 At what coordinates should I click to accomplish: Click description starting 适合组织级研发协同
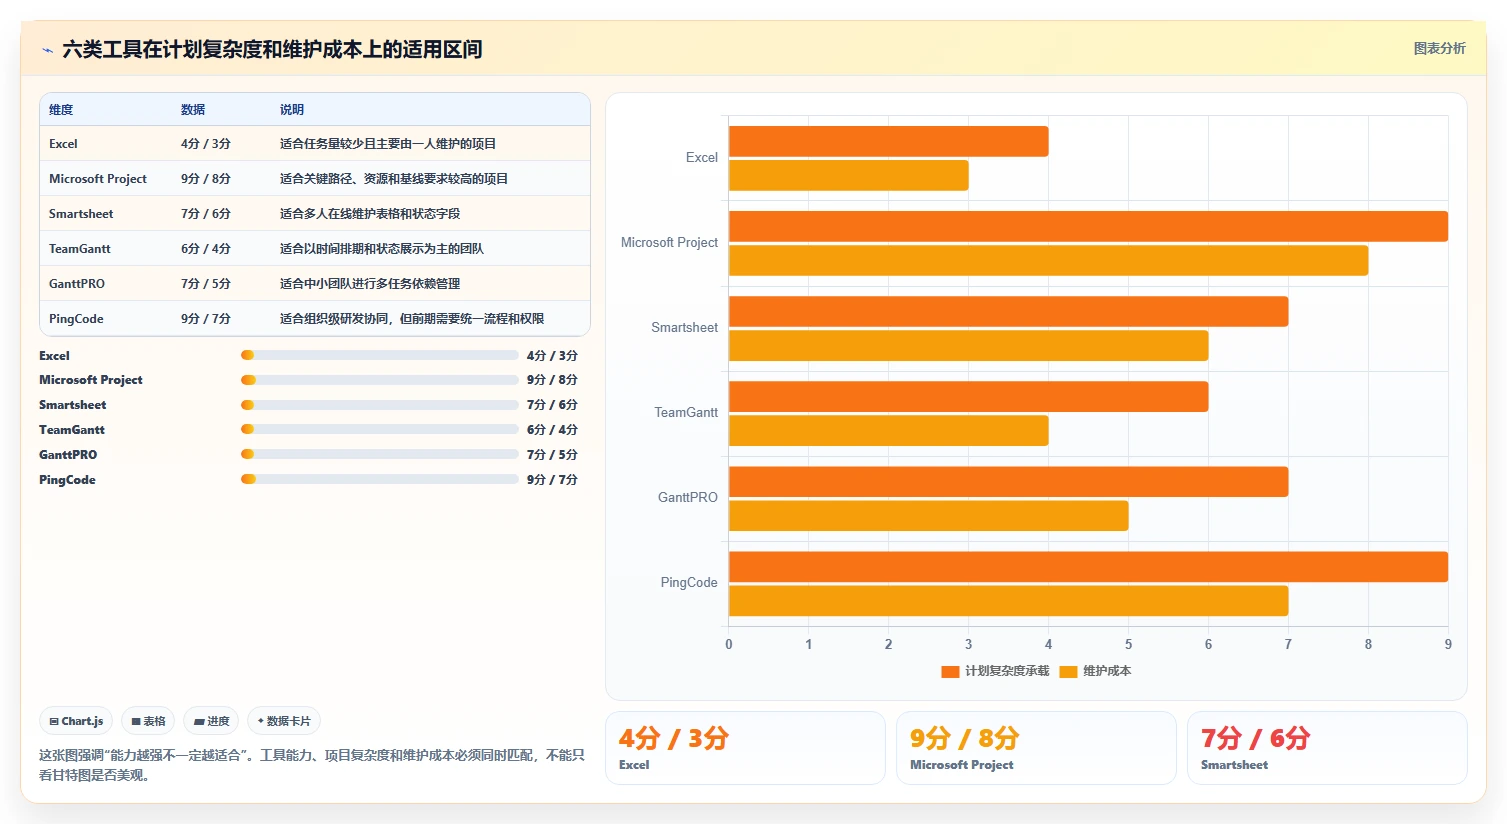(x=412, y=318)
